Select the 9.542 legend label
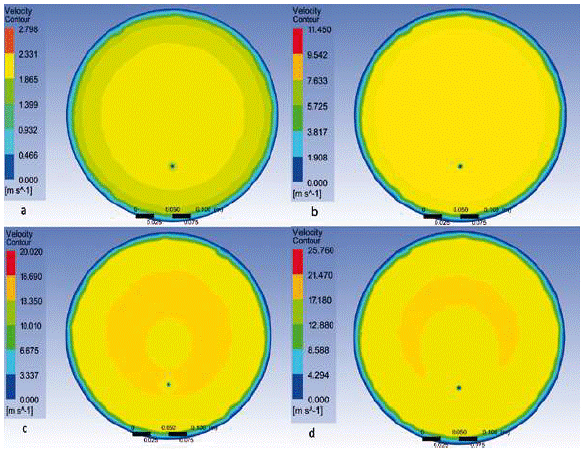 318,55
